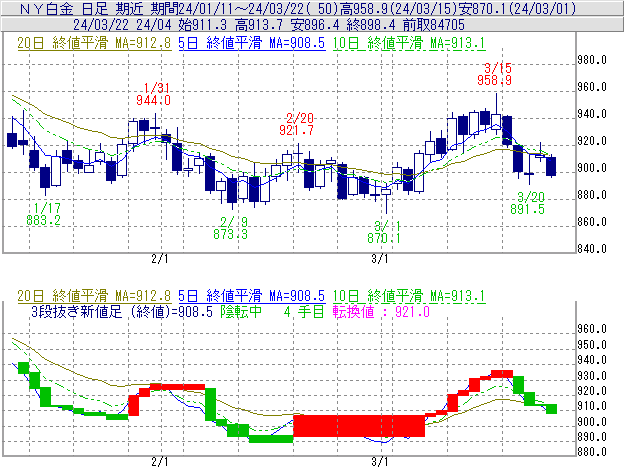Image resolution: width=624 pixels, height=475 pixels.
Task: Click the 安870.1(24/03/01) header value
Action: (x=517, y=8)
